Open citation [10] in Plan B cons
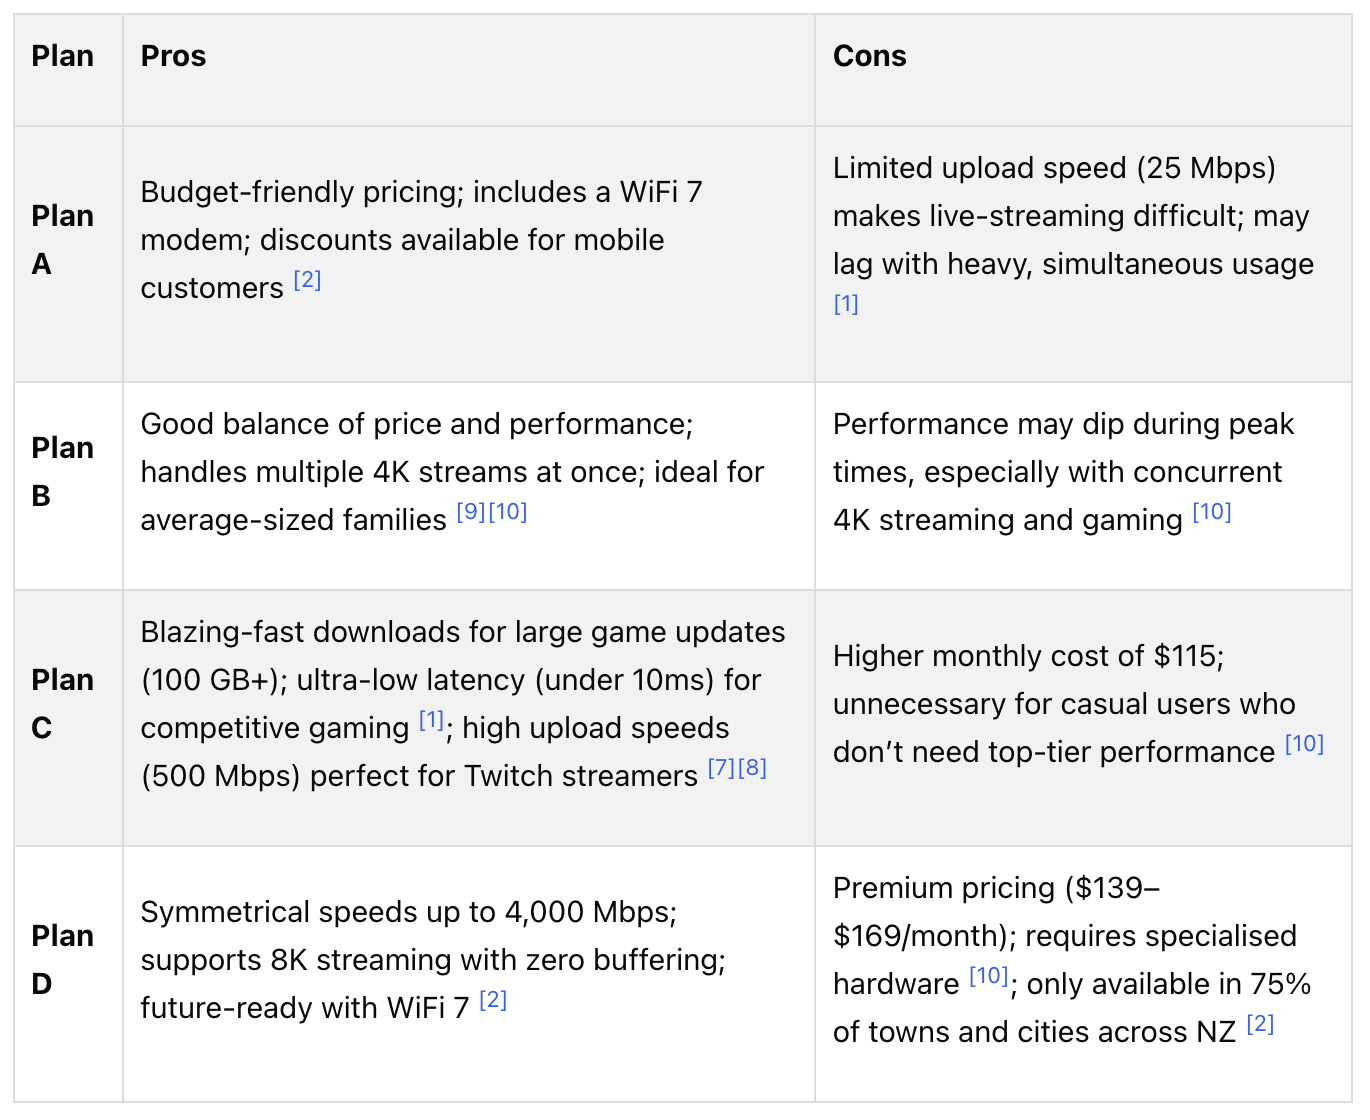This screenshot has width=1370, height=1120. (1212, 512)
